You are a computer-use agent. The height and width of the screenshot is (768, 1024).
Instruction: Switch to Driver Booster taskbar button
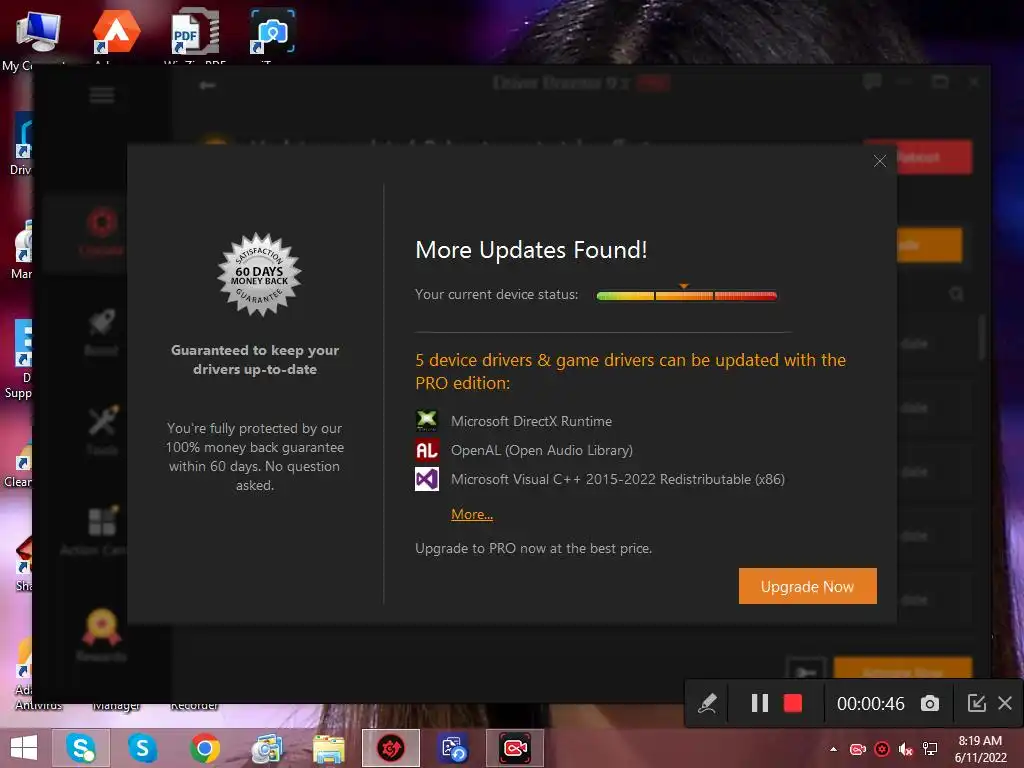point(391,748)
